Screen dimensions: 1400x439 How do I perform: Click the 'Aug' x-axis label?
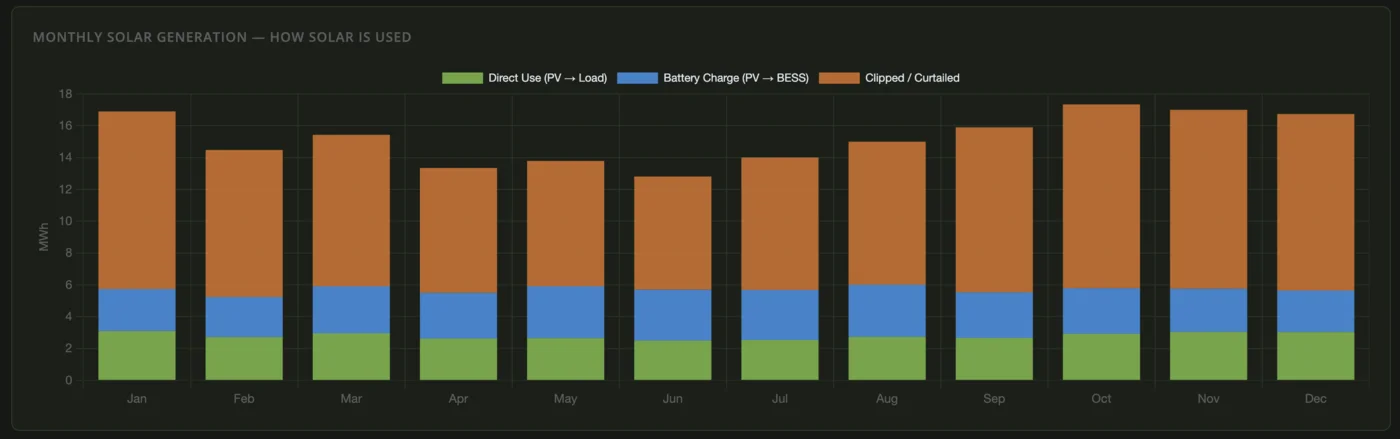(887, 399)
